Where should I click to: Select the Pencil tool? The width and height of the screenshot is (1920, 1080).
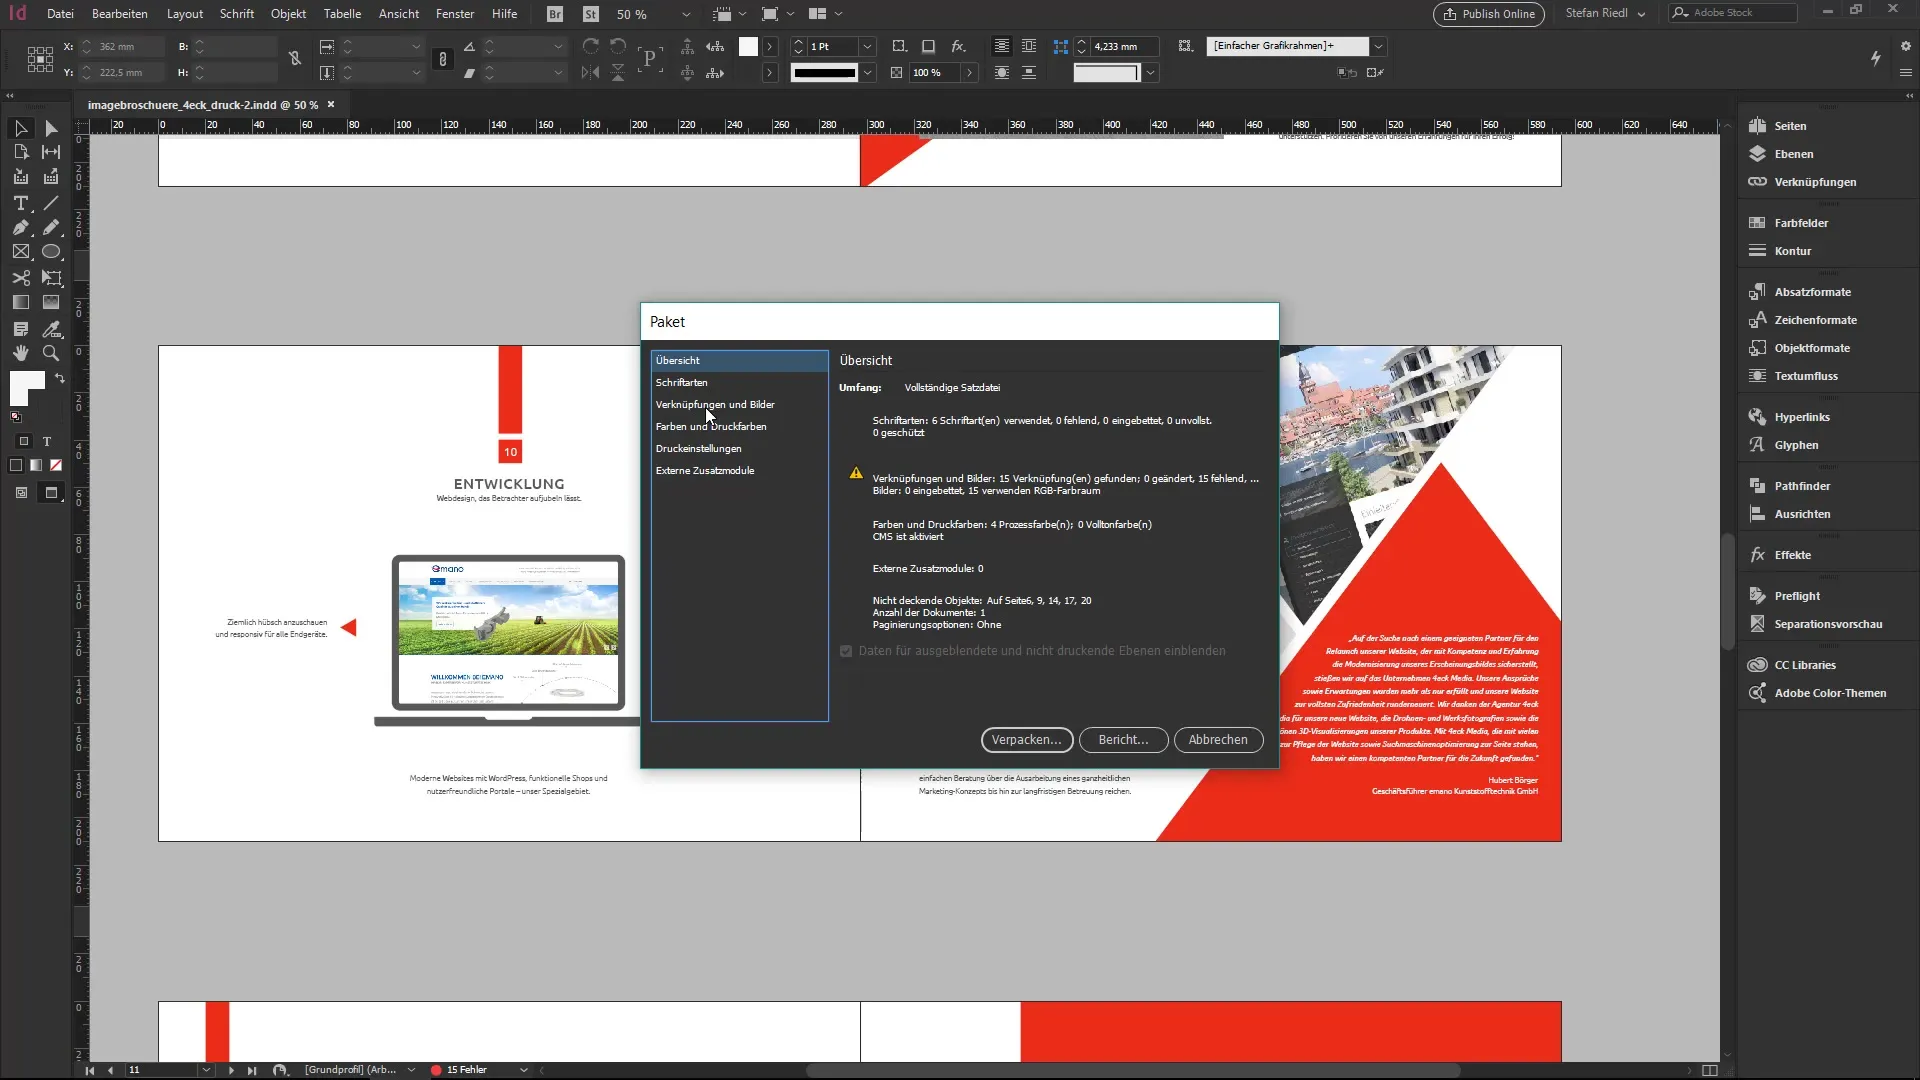point(51,228)
